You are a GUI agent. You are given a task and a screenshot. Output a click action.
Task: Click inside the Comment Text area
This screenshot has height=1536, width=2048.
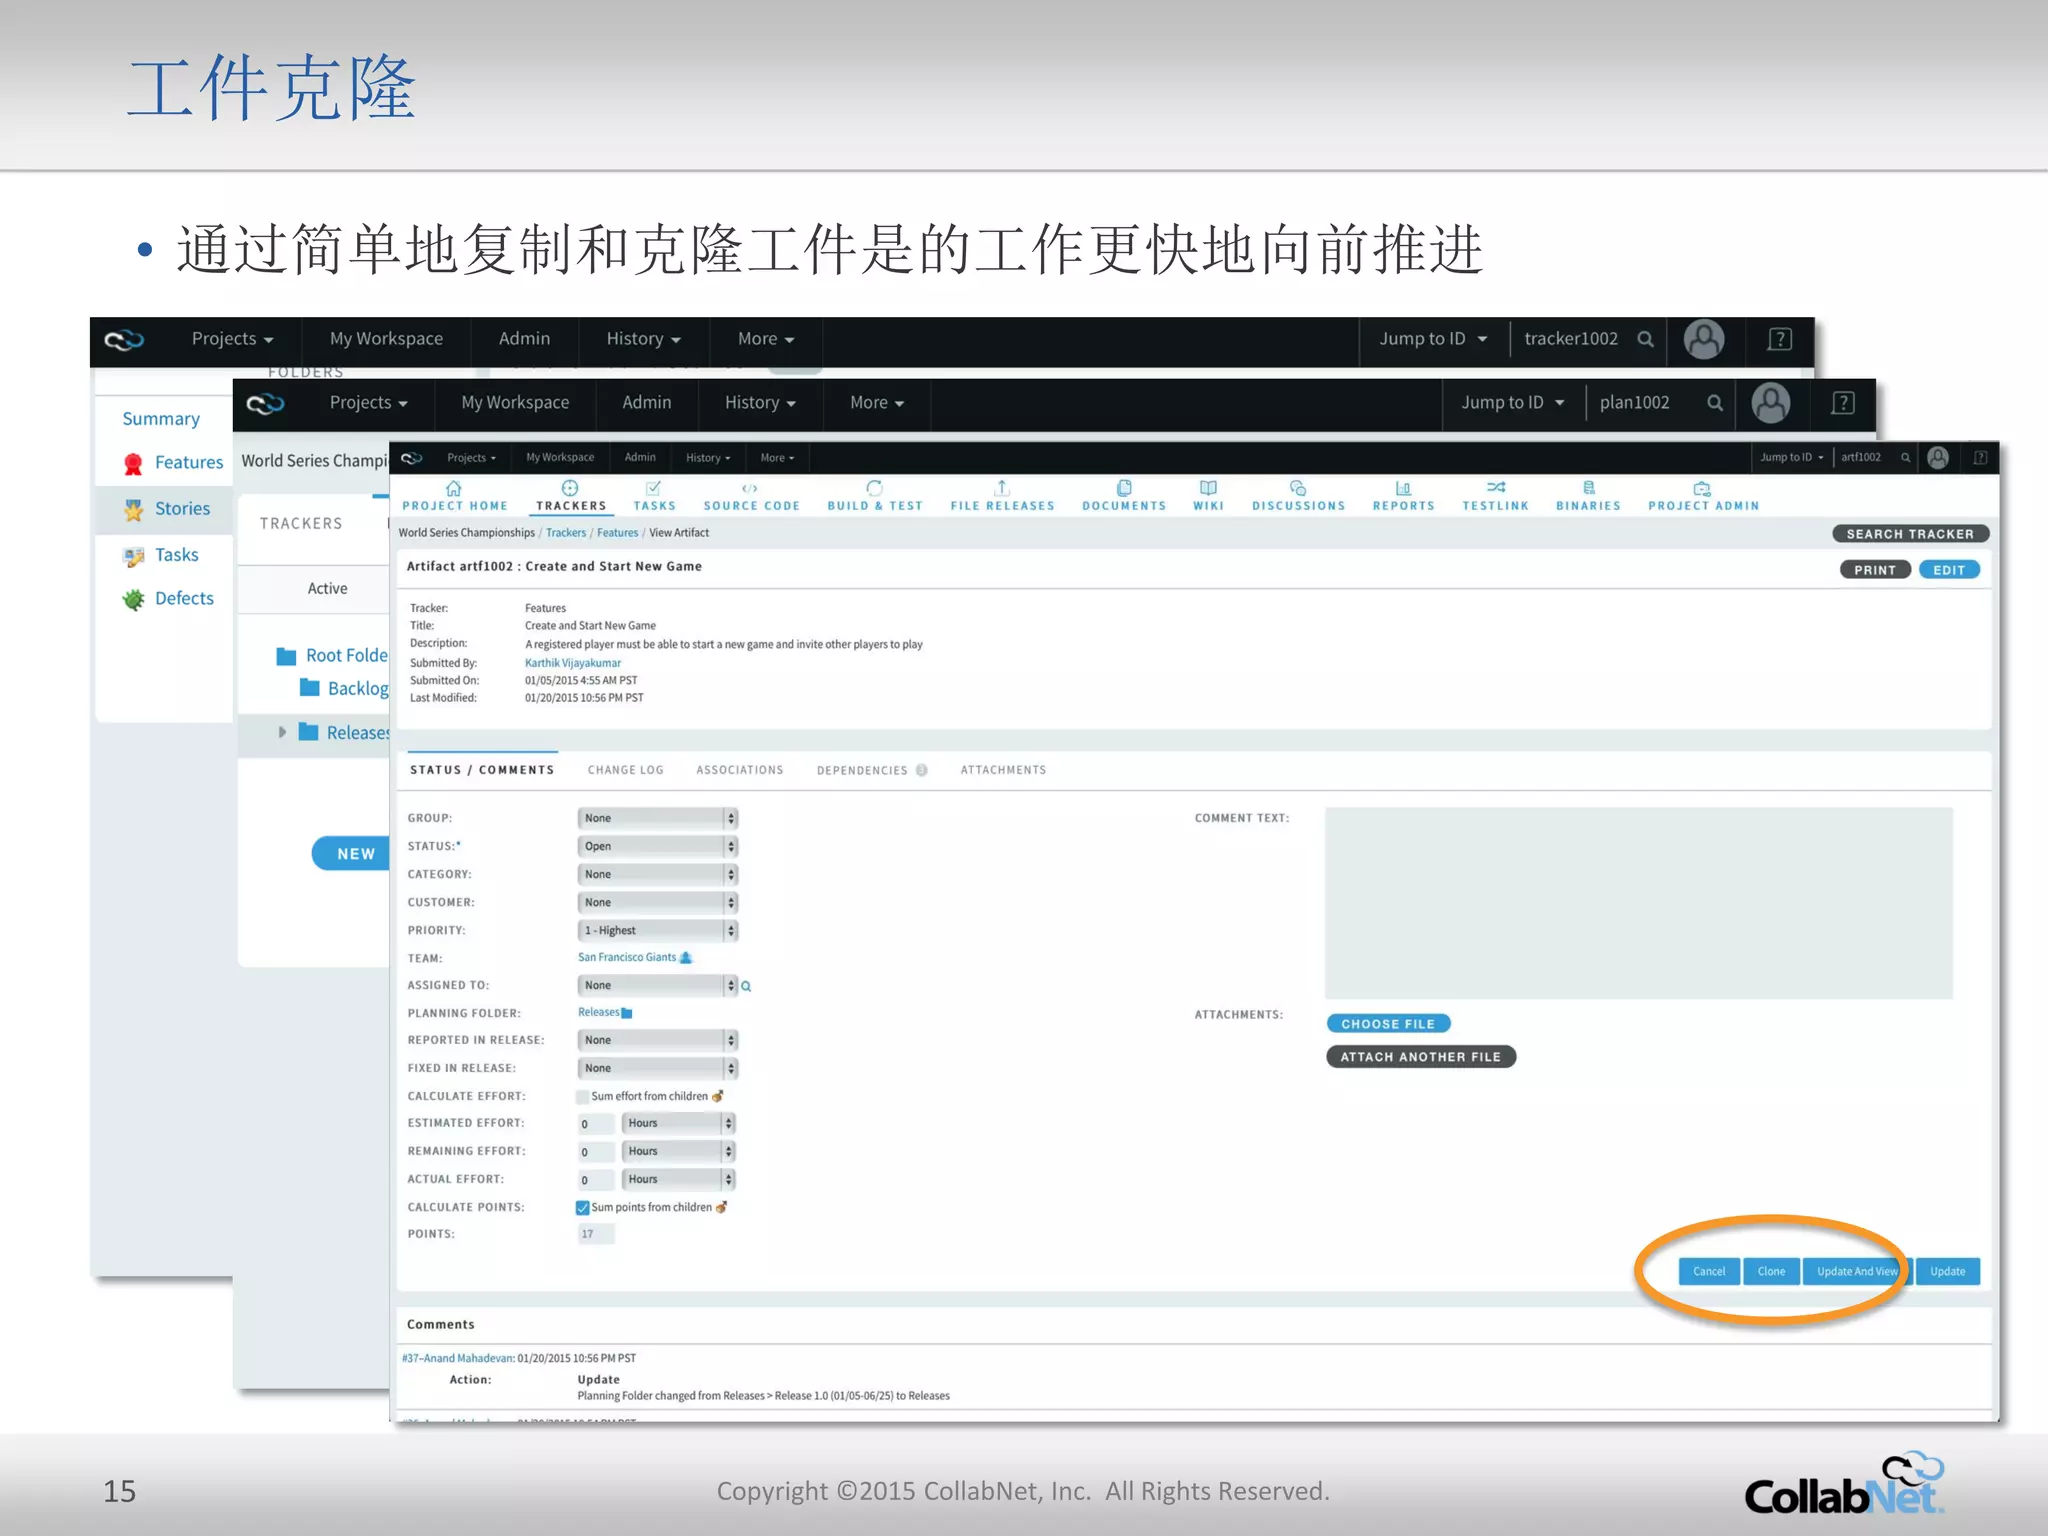coord(1638,902)
